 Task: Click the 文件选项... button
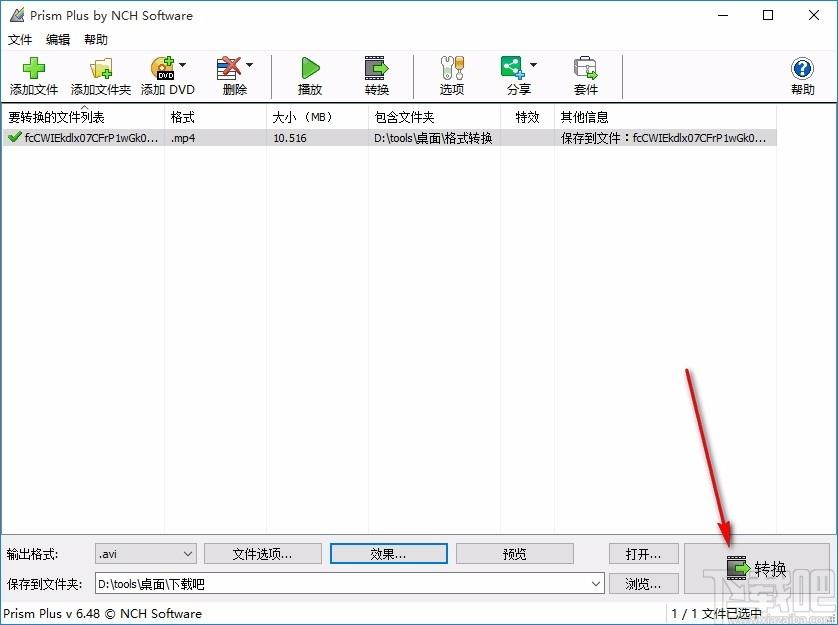[x=263, y=554]
